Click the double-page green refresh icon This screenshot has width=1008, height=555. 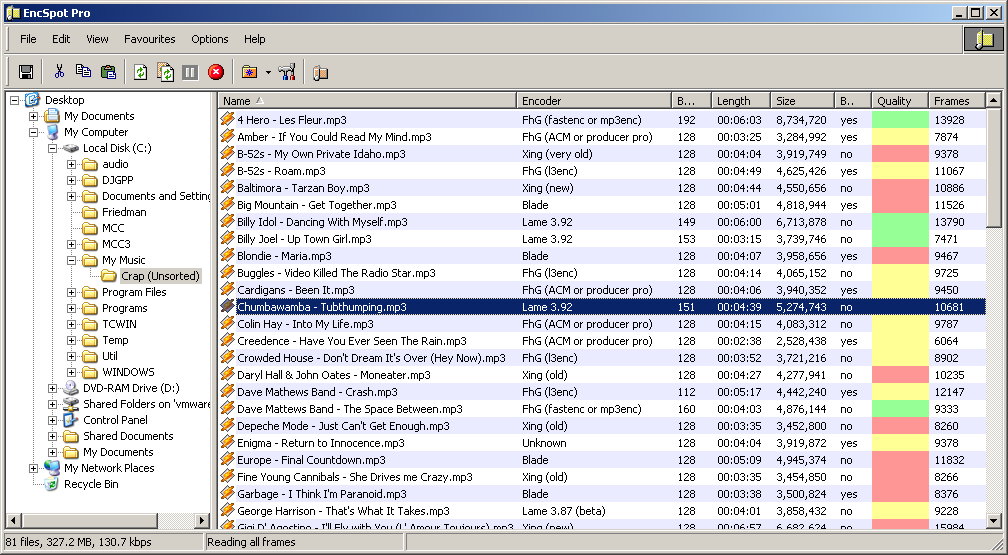point(165,72)
